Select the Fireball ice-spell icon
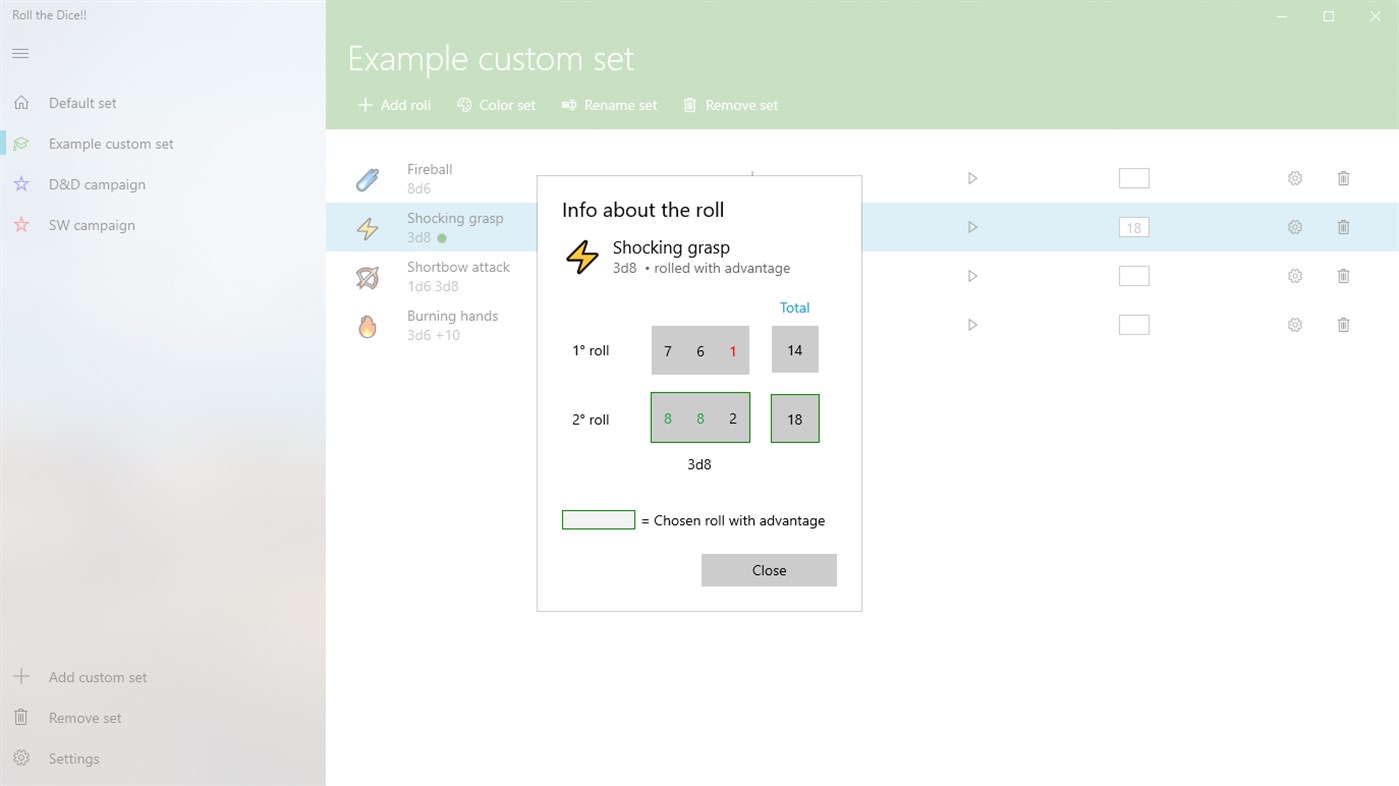Screen dimensions: 1399x786 pos(367,178)
